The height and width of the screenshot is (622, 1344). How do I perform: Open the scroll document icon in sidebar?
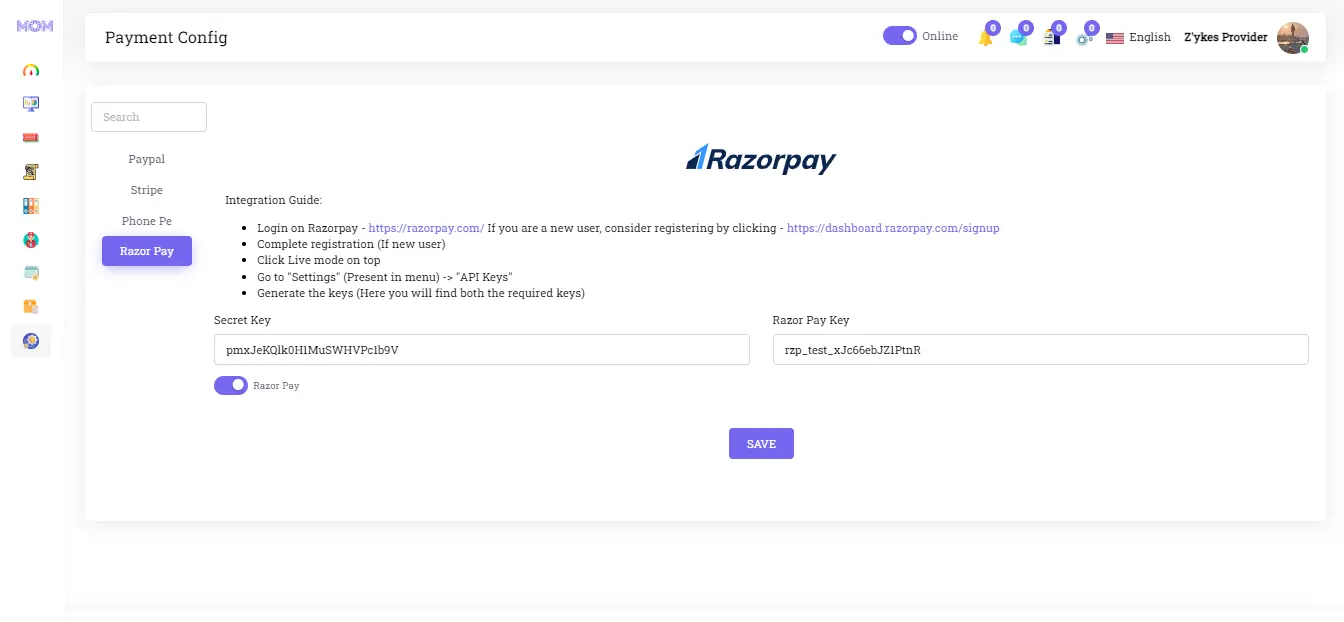[31, 172]
